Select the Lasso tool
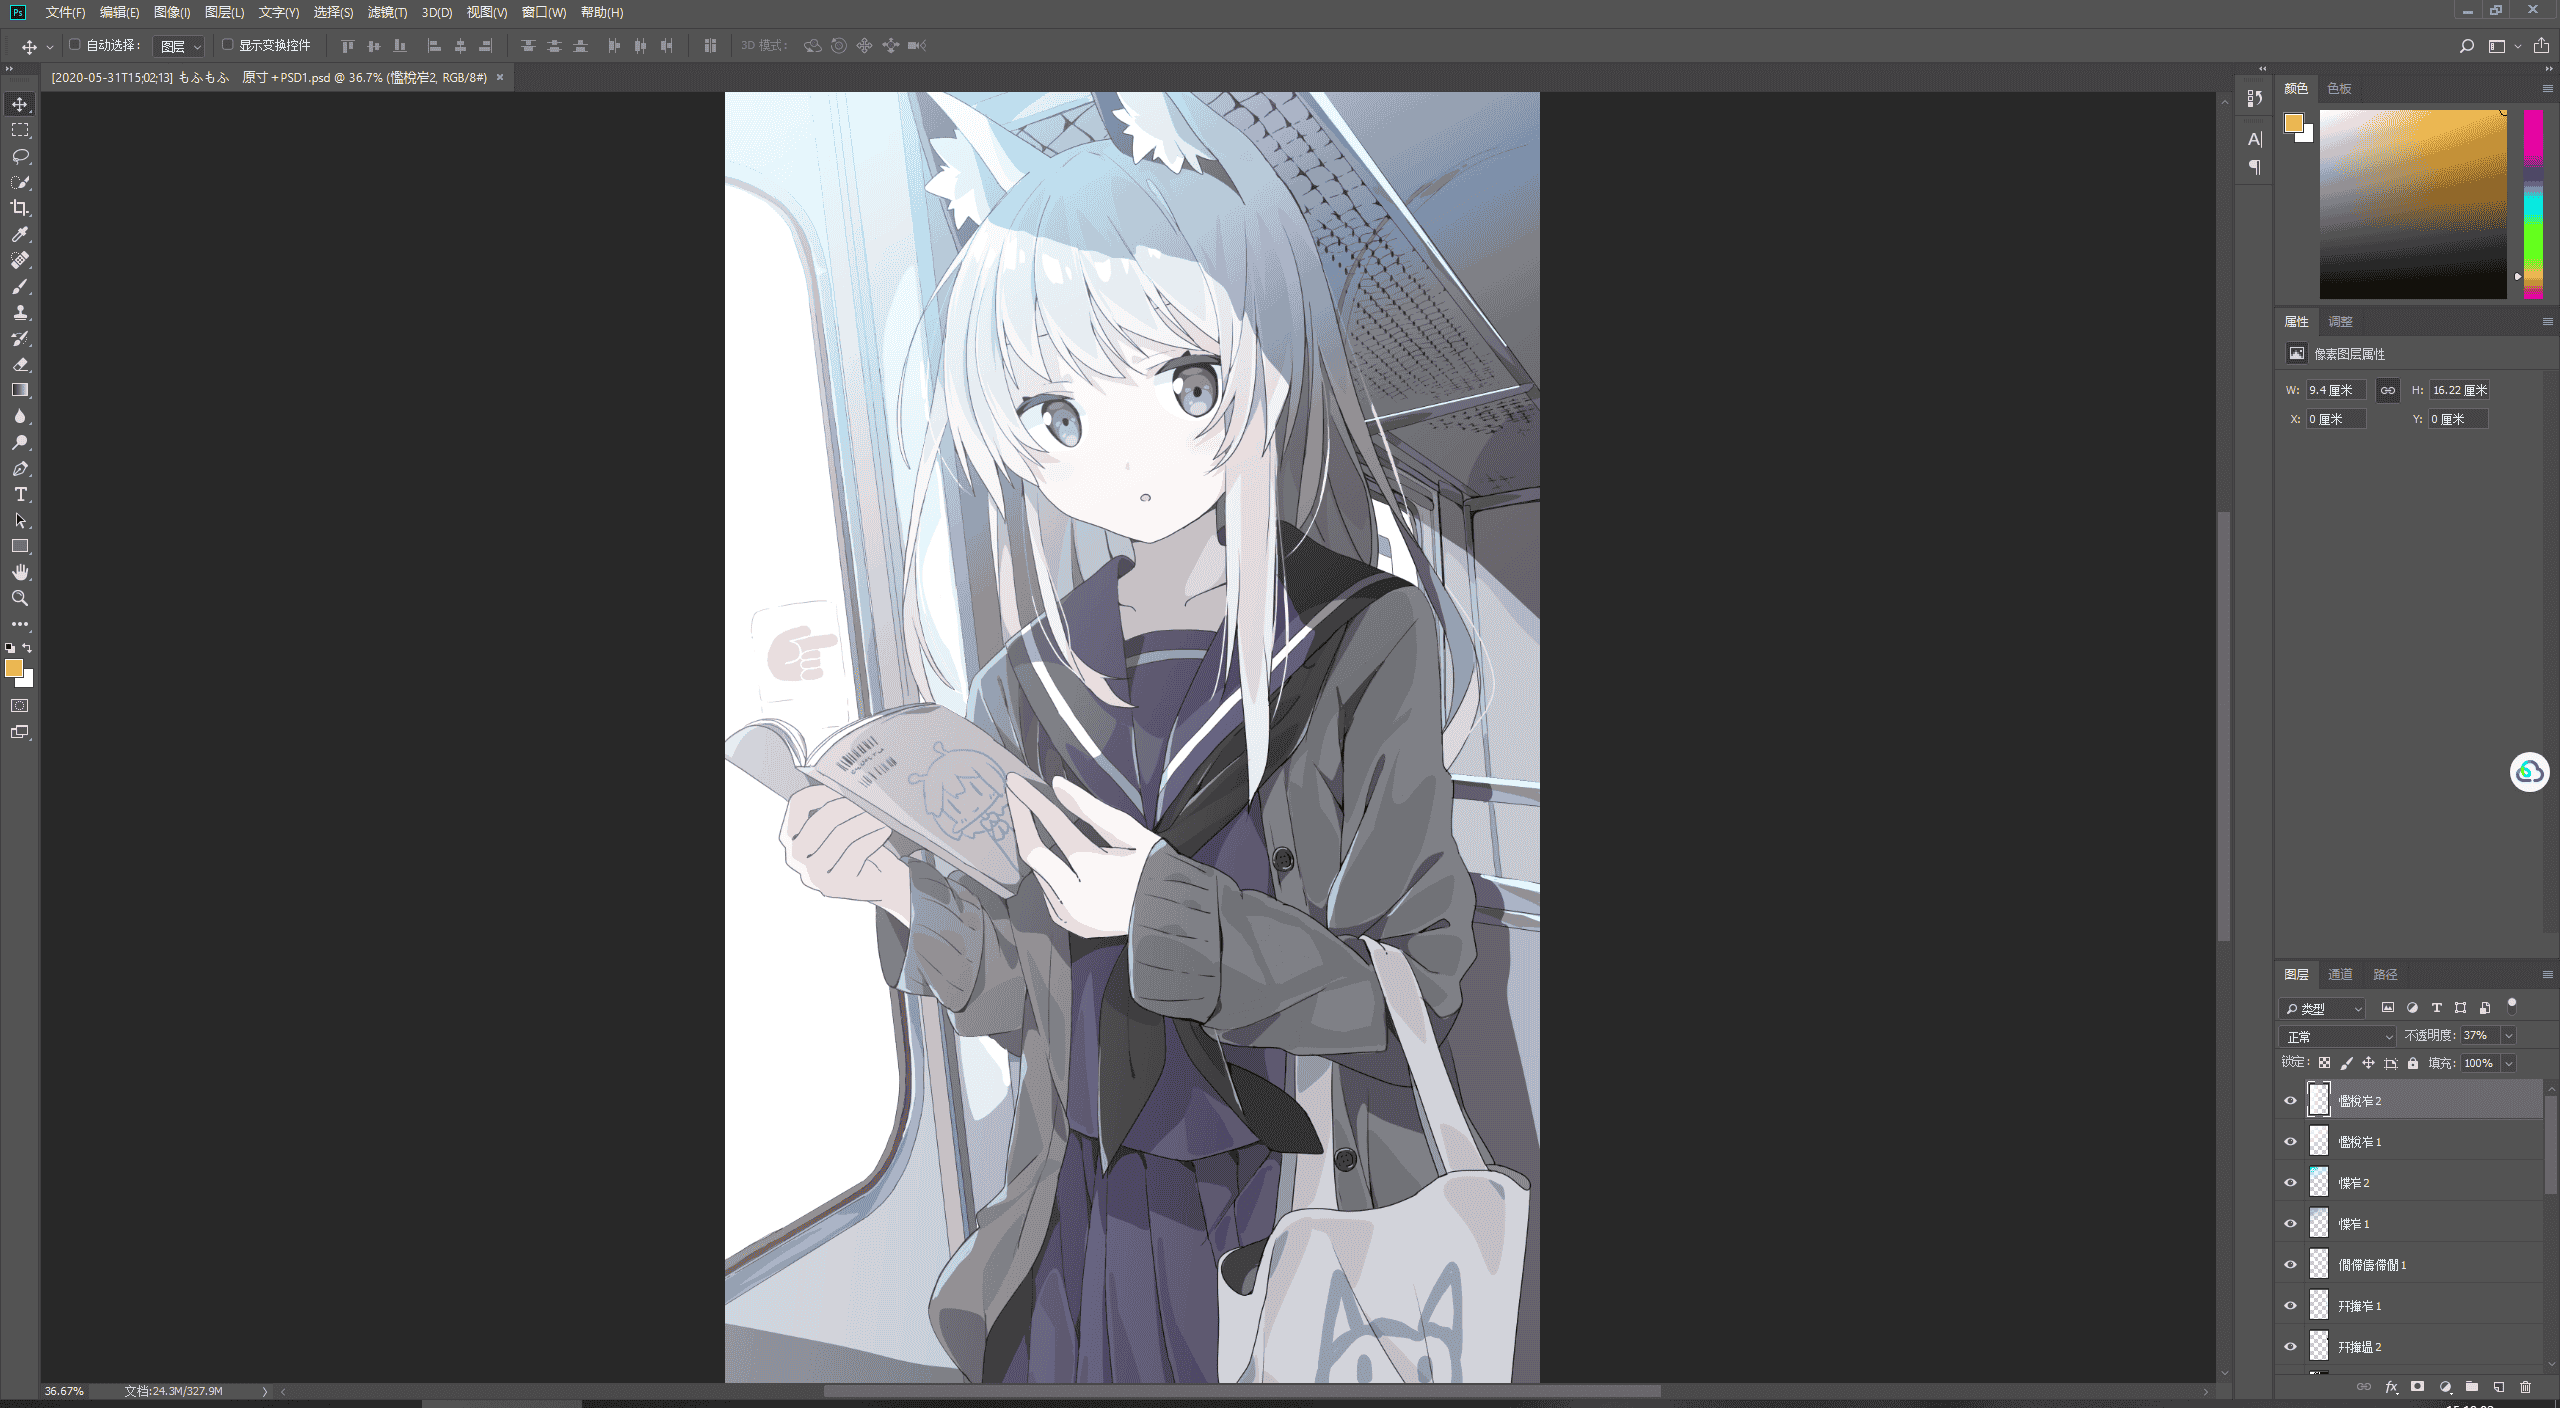The image size is (2560, 1408). 20,156
